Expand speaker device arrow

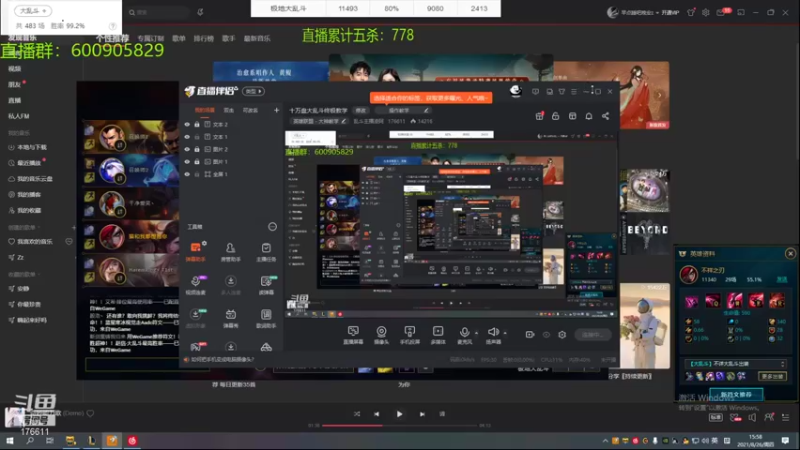[x=505, y=333]
